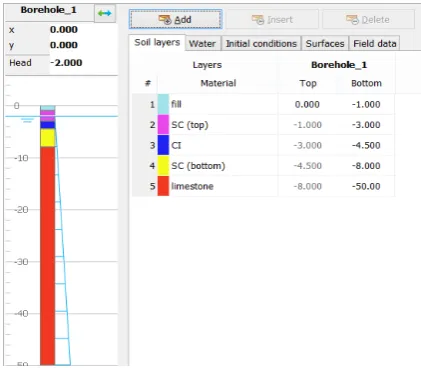Select the fill material name cell
Viewport: 421px width, 368px height.
click(223, 104)
